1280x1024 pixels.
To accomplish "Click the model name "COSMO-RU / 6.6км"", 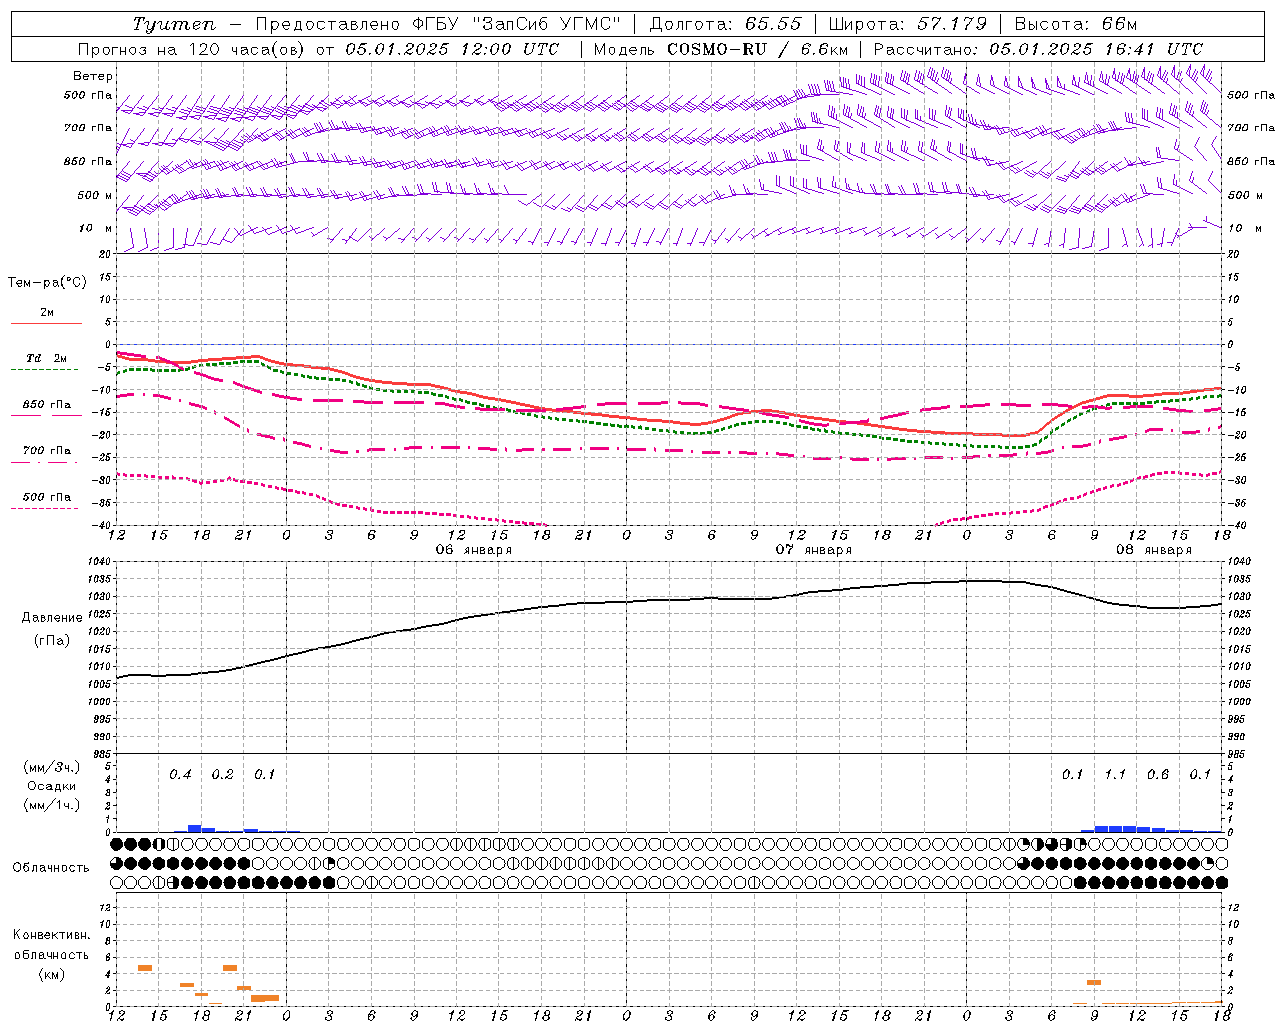I will coord(757,49).
